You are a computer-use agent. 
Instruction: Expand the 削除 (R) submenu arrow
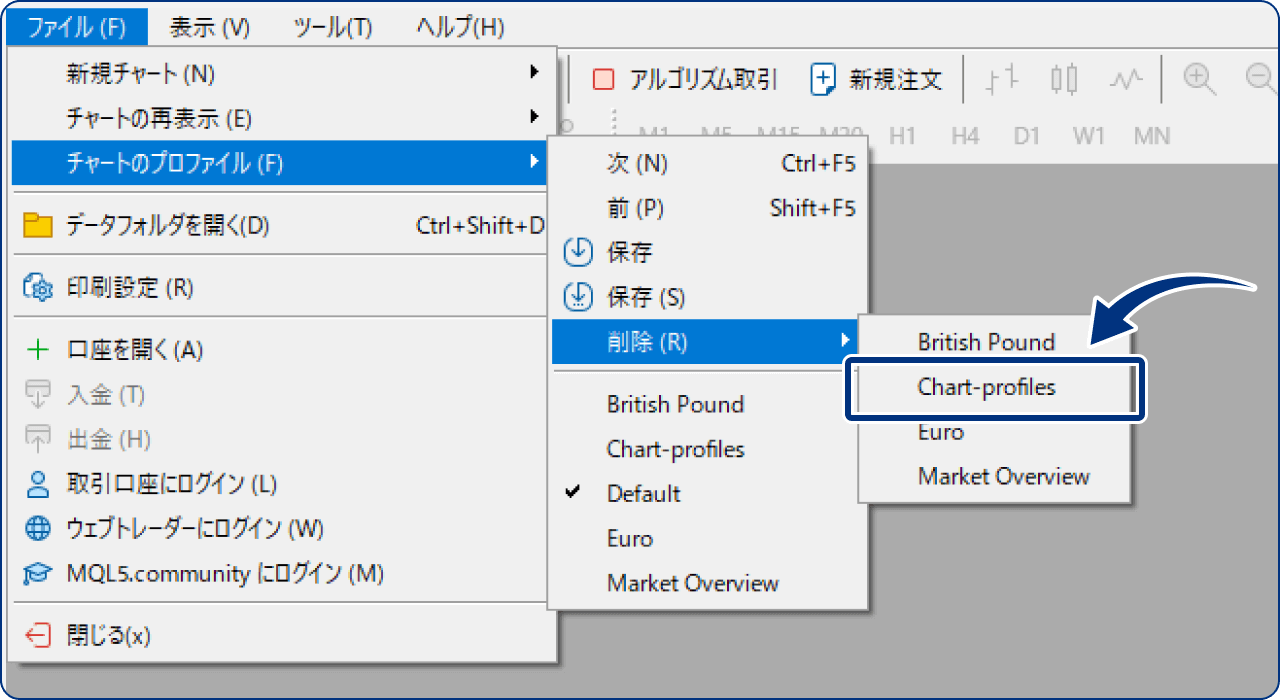point(847,342)
